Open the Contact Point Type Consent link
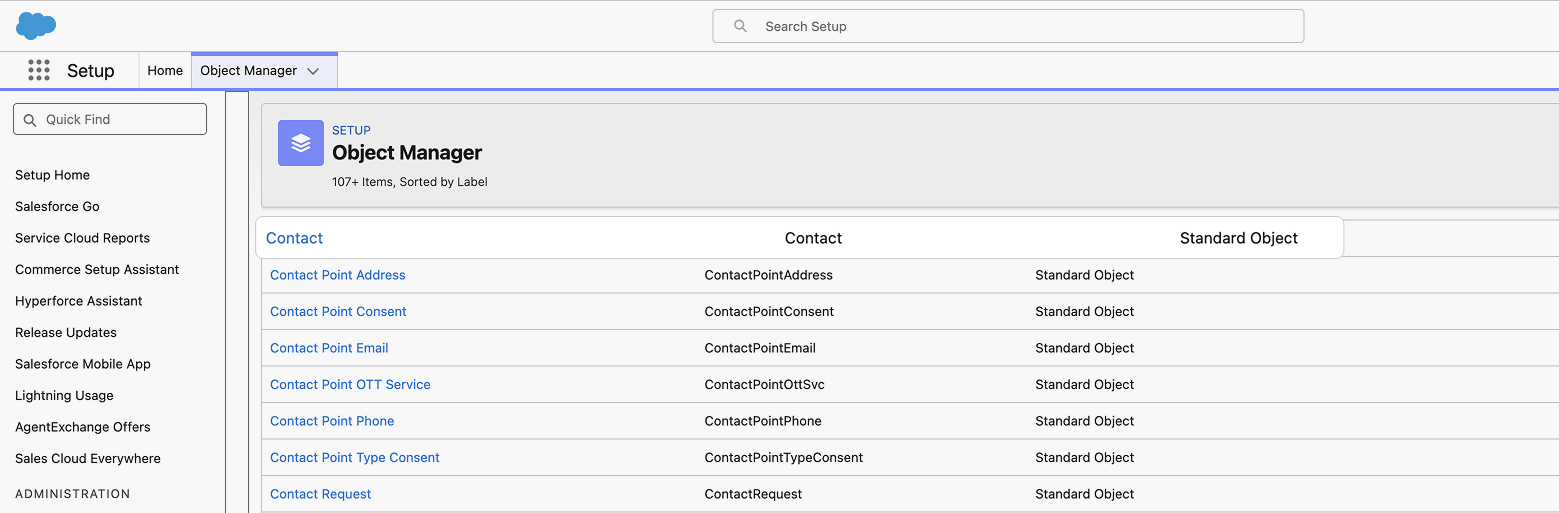 tap(355, 457)
